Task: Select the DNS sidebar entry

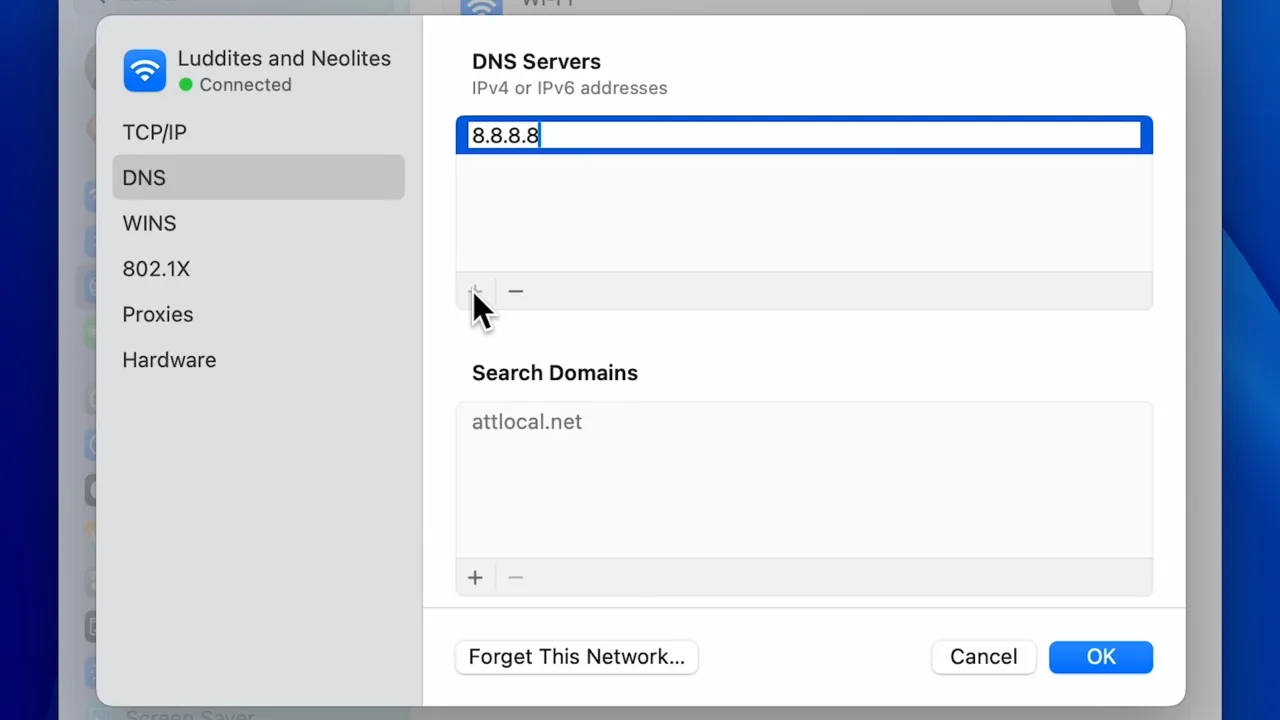Action: coord(143,177)
